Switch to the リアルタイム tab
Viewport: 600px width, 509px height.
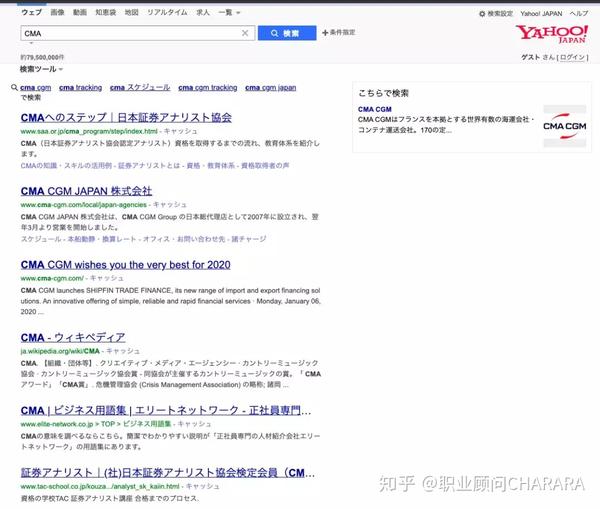(x=167, y=13)
